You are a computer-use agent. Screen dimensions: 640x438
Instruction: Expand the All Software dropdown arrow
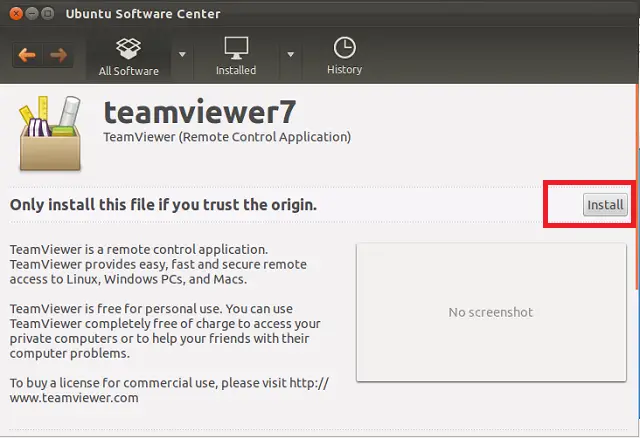[182, 54]
